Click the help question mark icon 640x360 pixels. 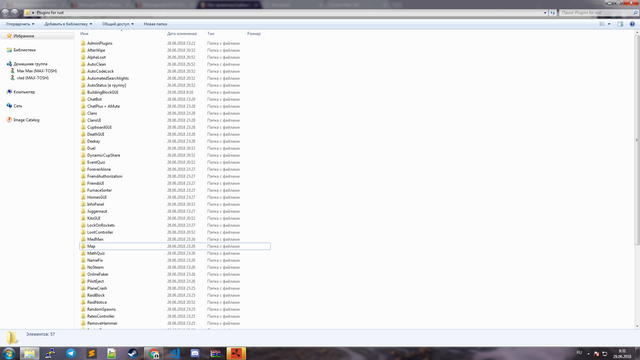click(632, 24)
